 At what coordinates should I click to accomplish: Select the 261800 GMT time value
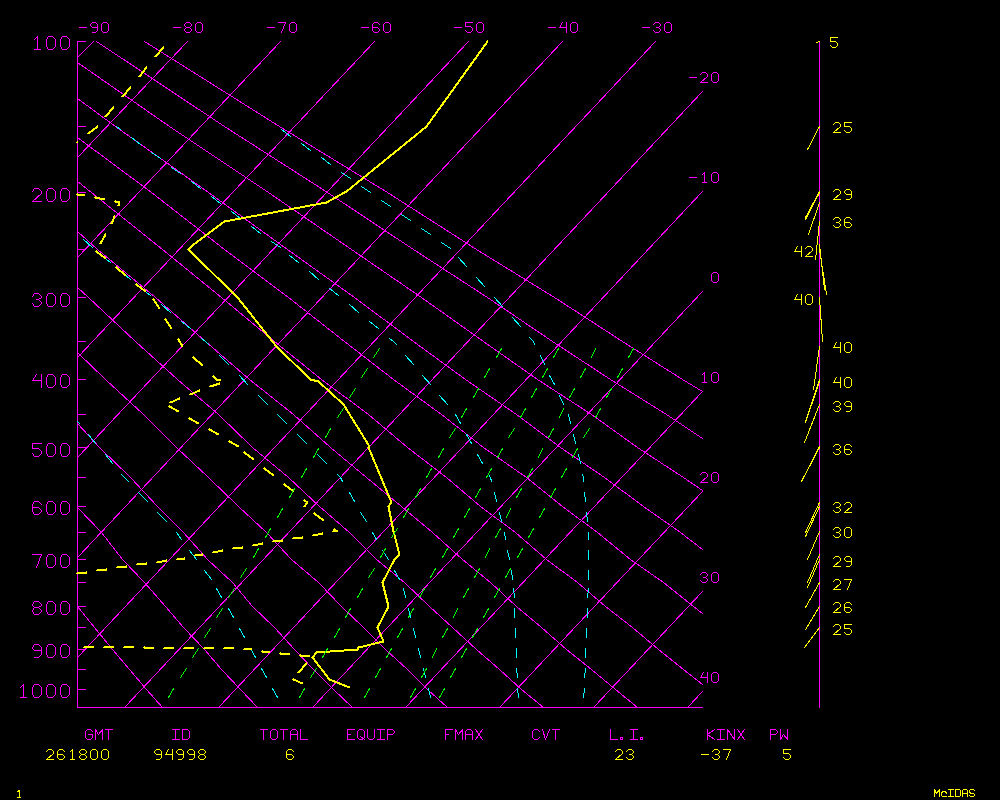point(78,754)
